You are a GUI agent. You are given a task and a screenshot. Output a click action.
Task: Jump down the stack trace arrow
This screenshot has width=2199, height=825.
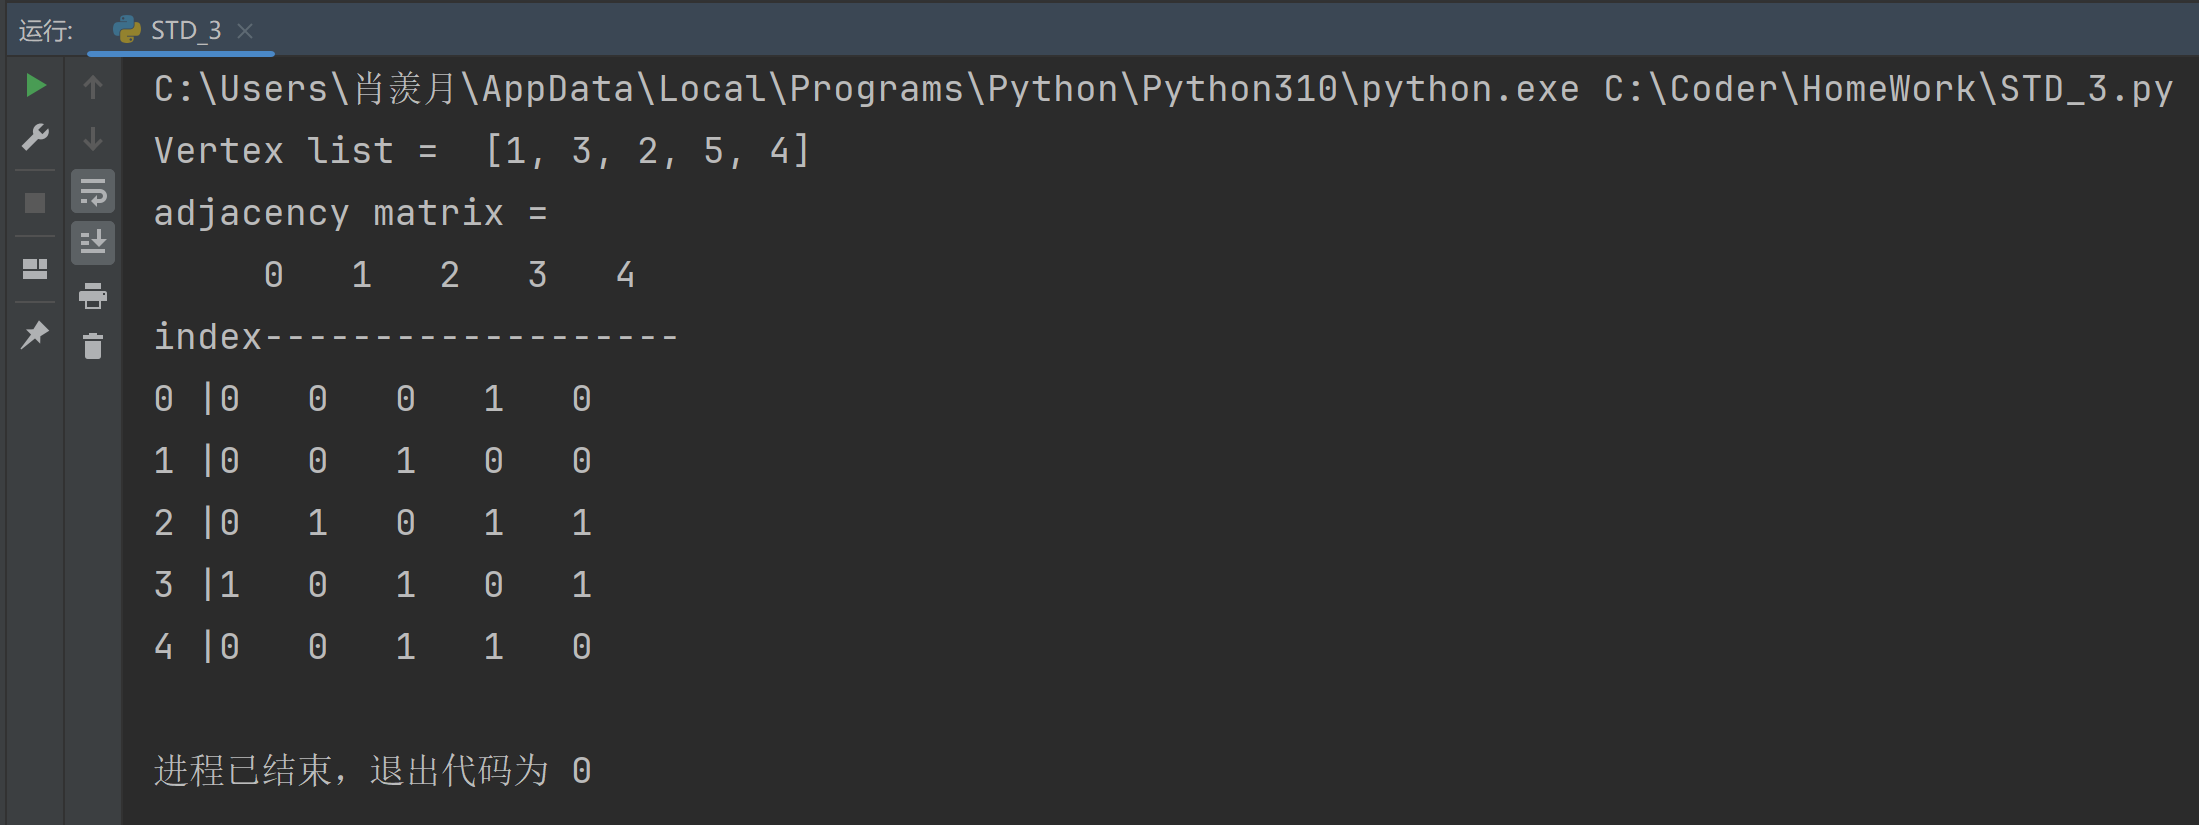[x=93, y=138]
